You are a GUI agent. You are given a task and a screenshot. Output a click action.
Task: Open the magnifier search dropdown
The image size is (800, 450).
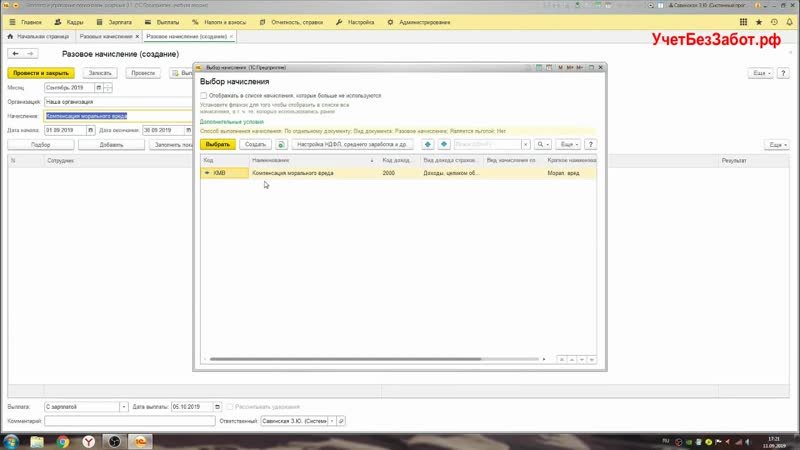click(x=542, y=144)
